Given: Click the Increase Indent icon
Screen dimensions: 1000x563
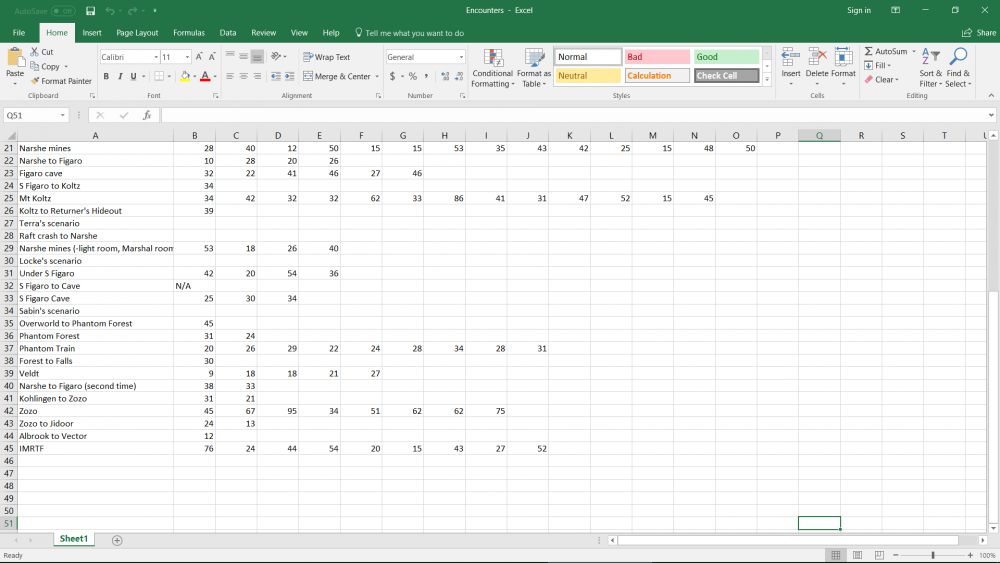Looking at the screenshot, I should (290, 76).
